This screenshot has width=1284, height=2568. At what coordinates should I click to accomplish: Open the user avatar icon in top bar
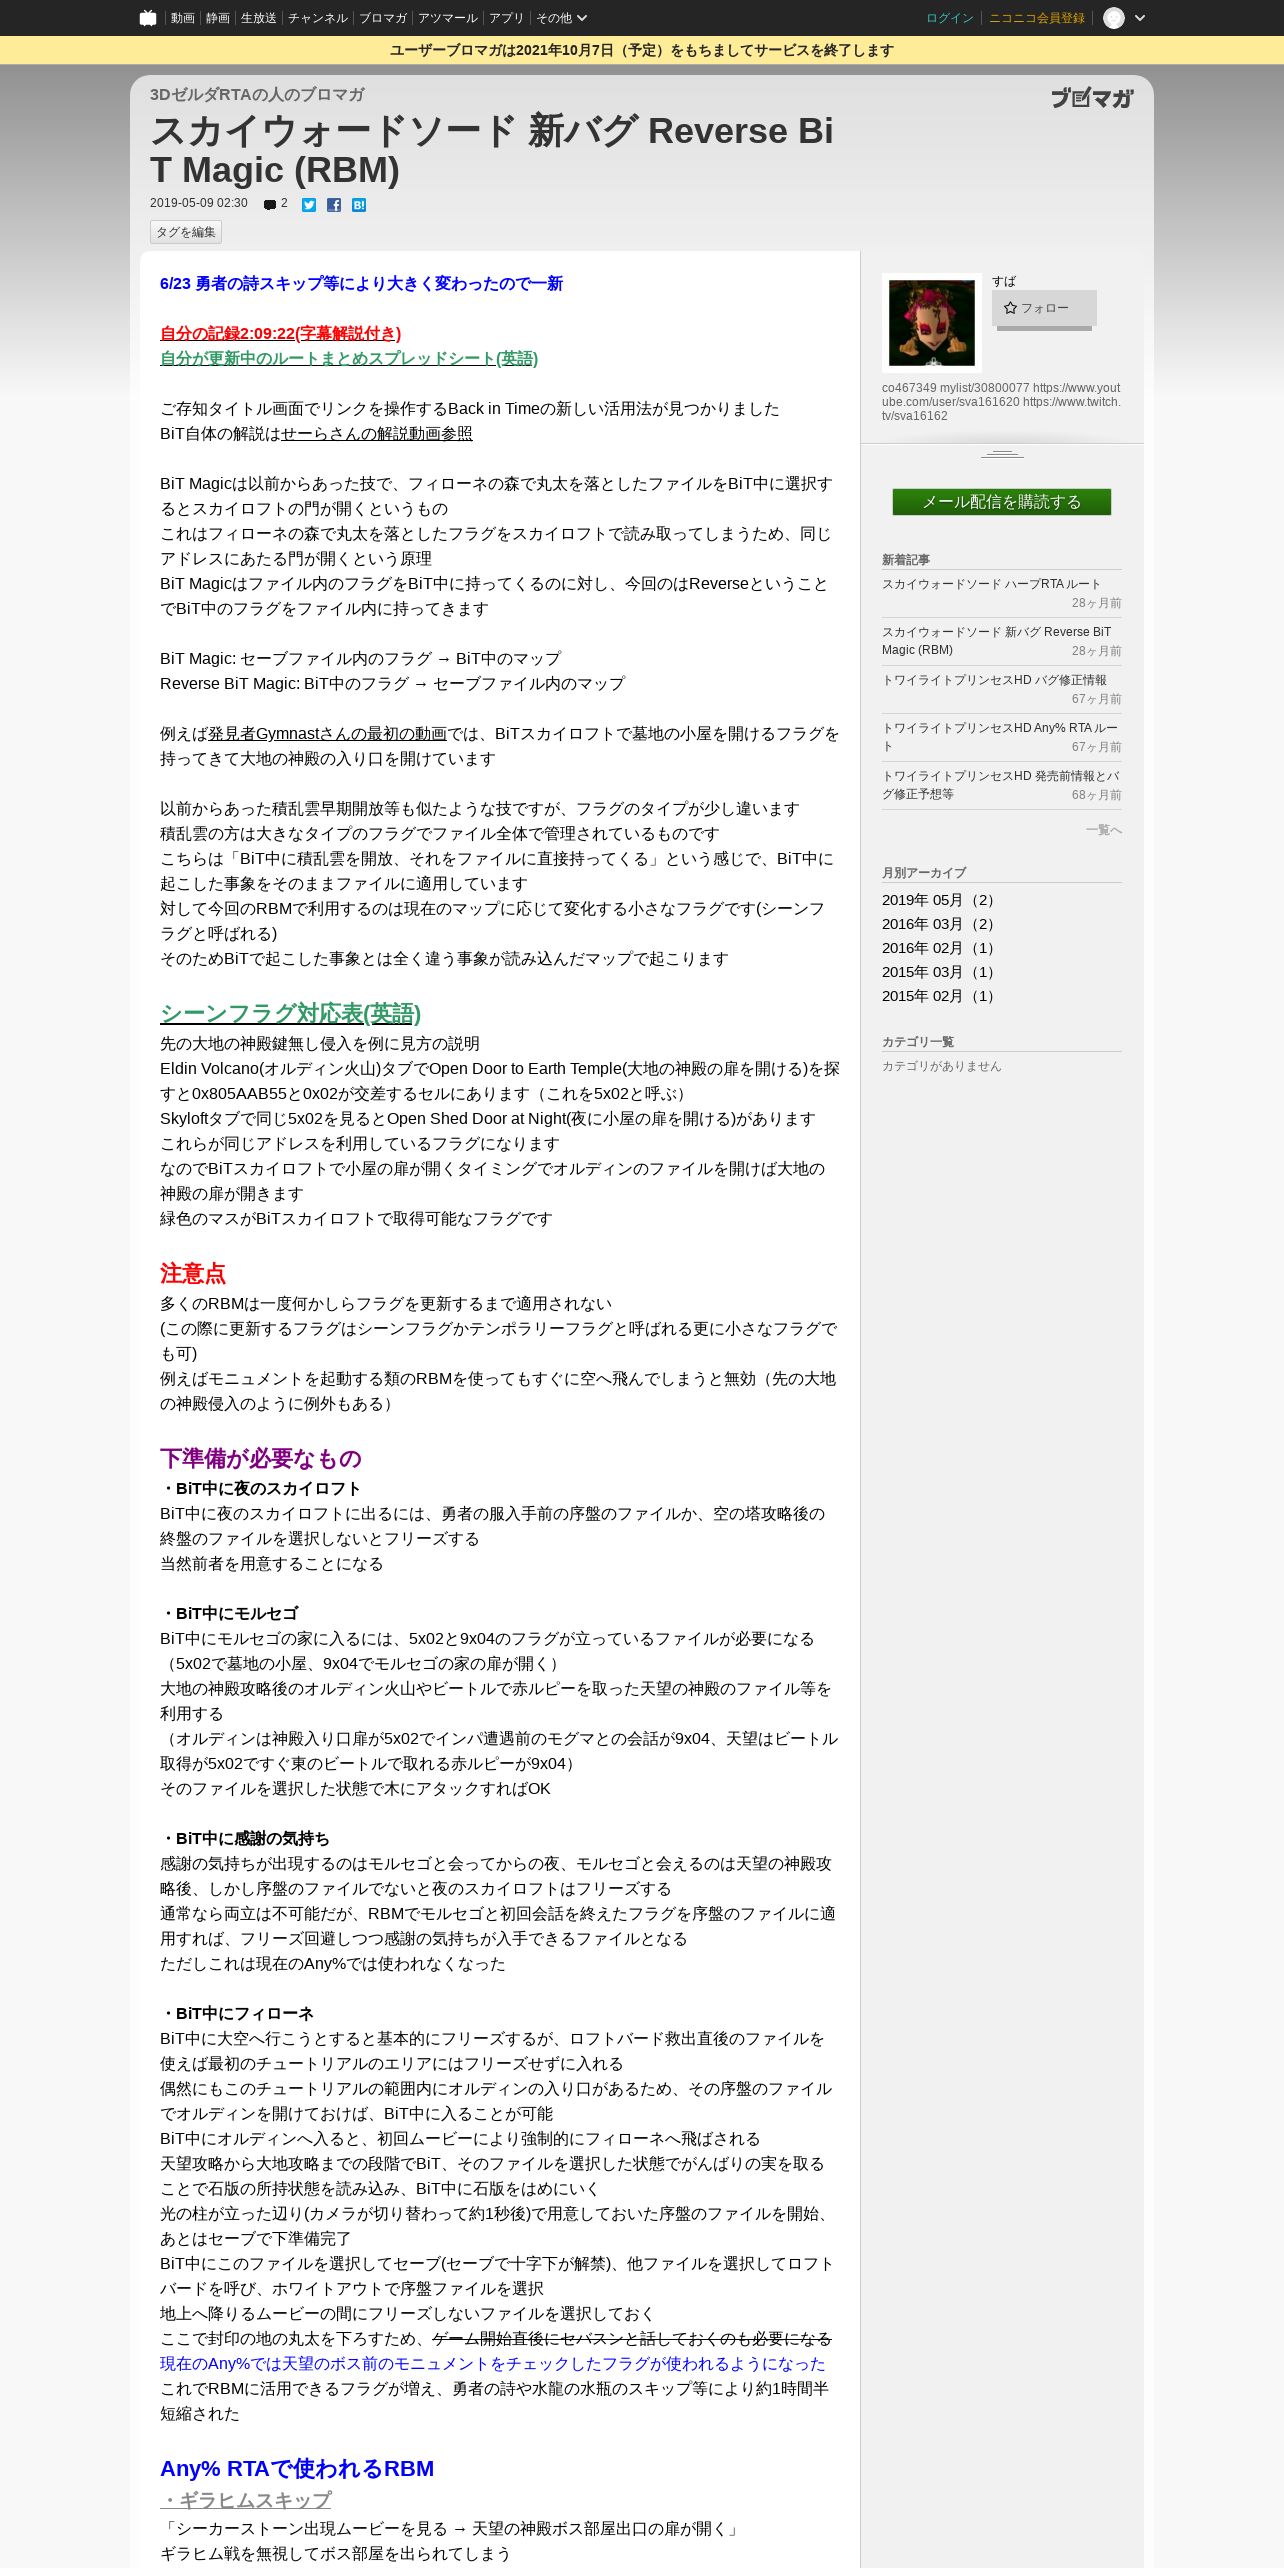click(x=1113, y=18)
